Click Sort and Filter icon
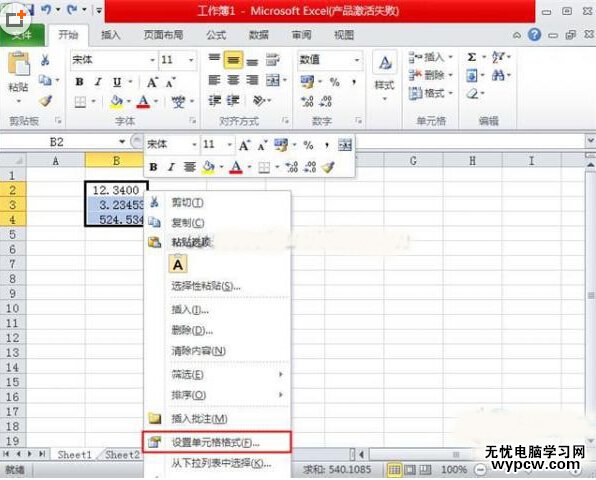The height and width of the screenshot is (480, 596). point(498,57)
